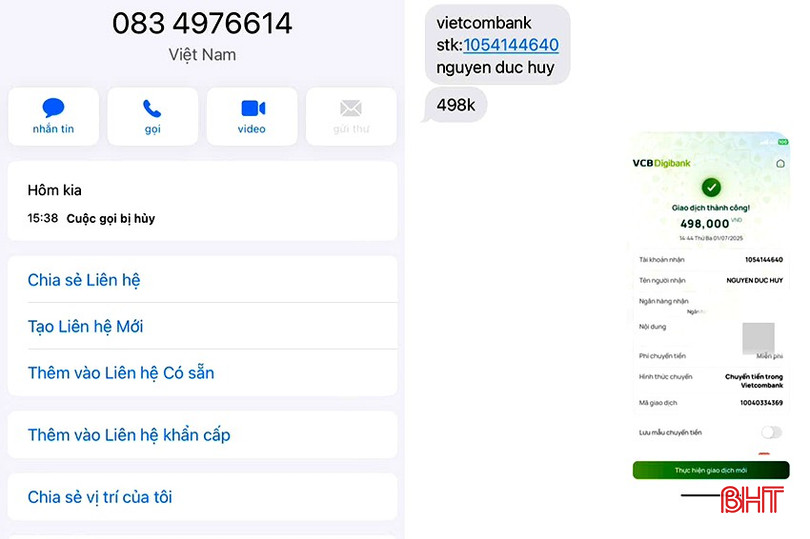Image resolution: width=810 pixels, height=539 pixels.
Task: Tap the 498k message bubble
Action: (x=456, y=105)
